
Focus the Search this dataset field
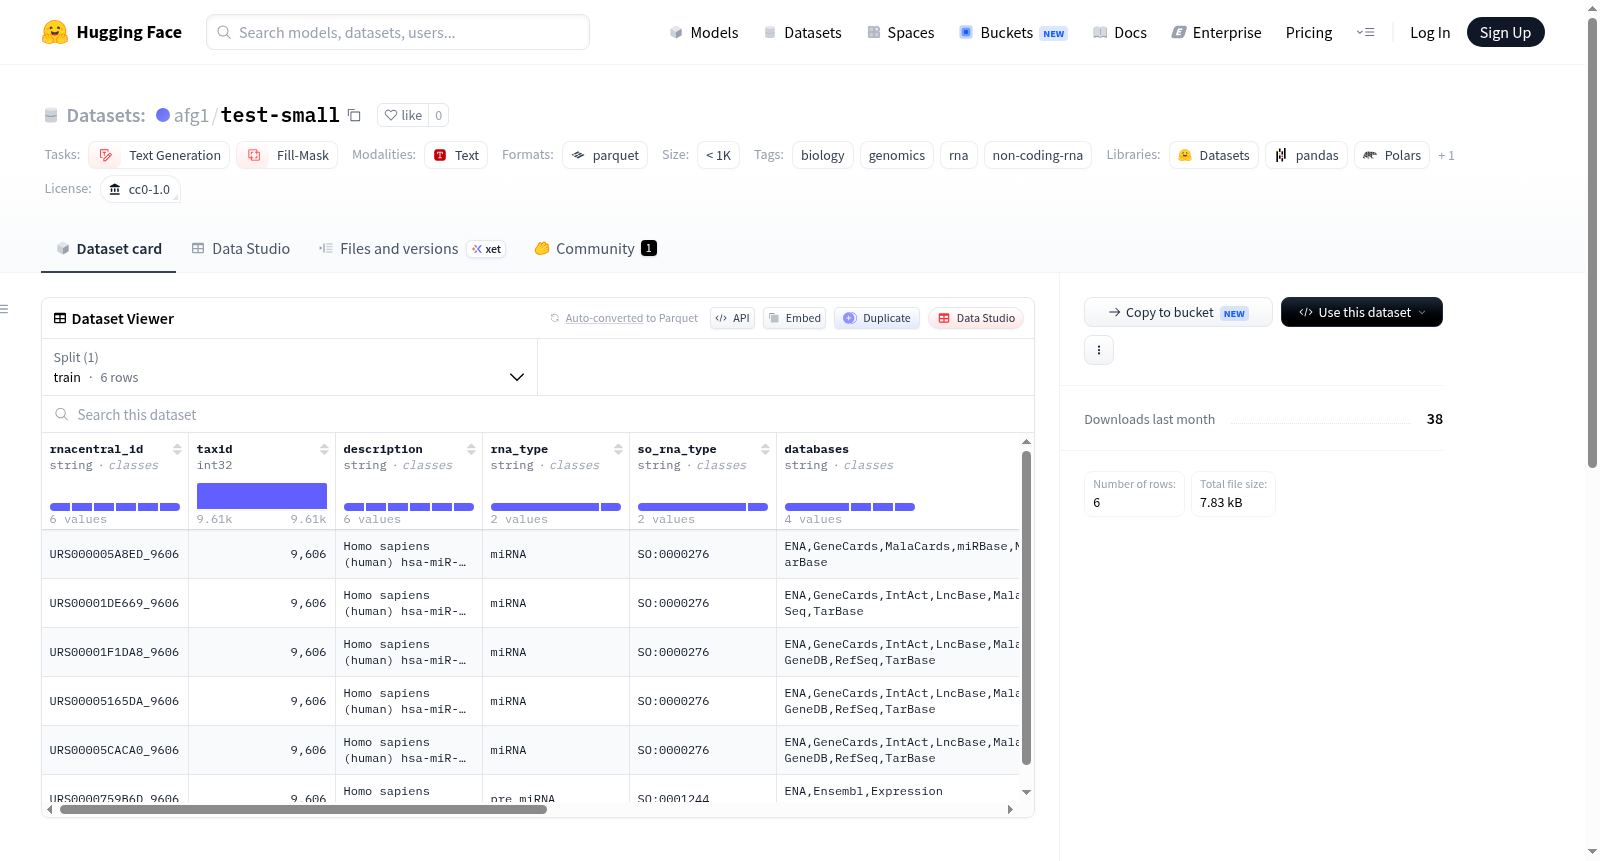(x=538, y=414)
